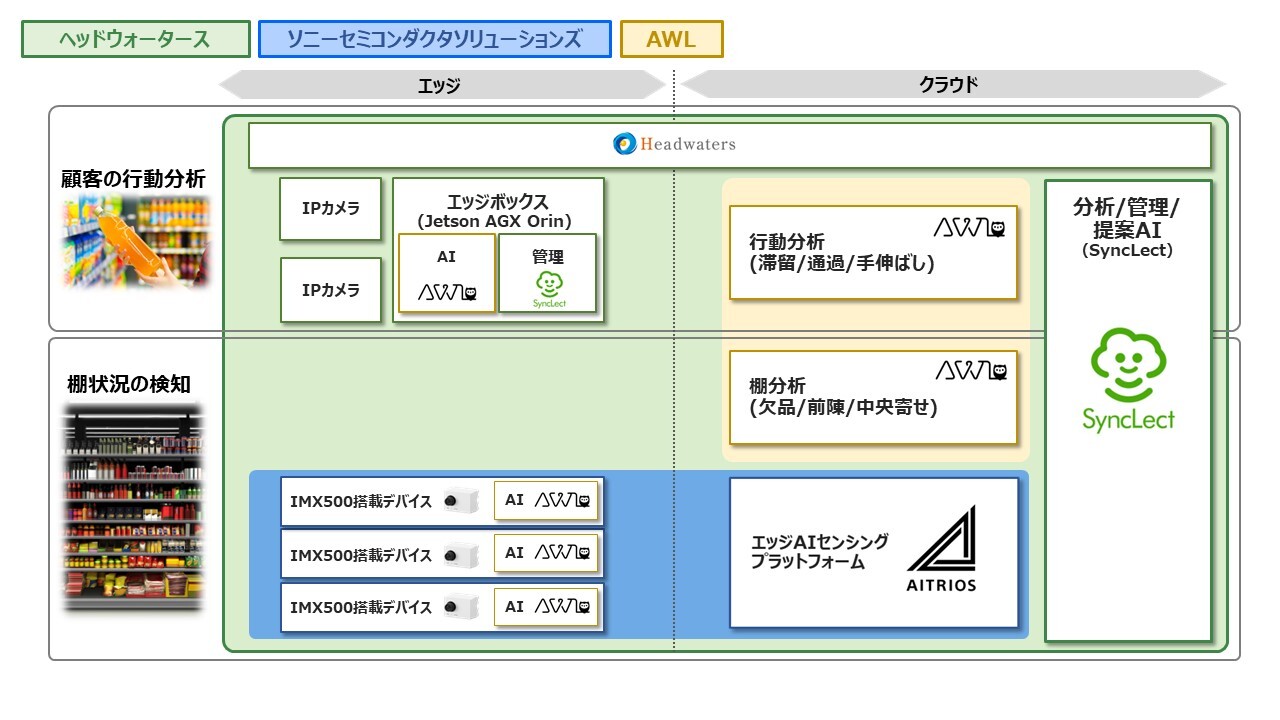Image resolution: width=1280 pixels, height=720 pixels.
Task: Select the ヘッドウォータース legend label
Action: [136, 39]
